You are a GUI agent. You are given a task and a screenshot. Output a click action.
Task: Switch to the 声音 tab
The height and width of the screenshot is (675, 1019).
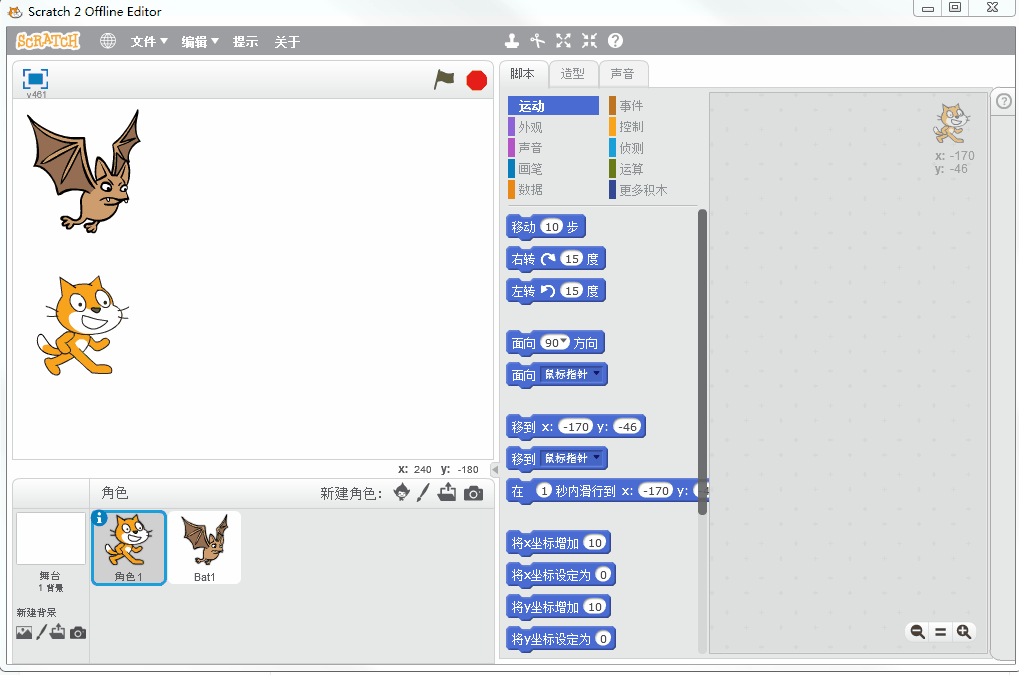pos(623,73)
